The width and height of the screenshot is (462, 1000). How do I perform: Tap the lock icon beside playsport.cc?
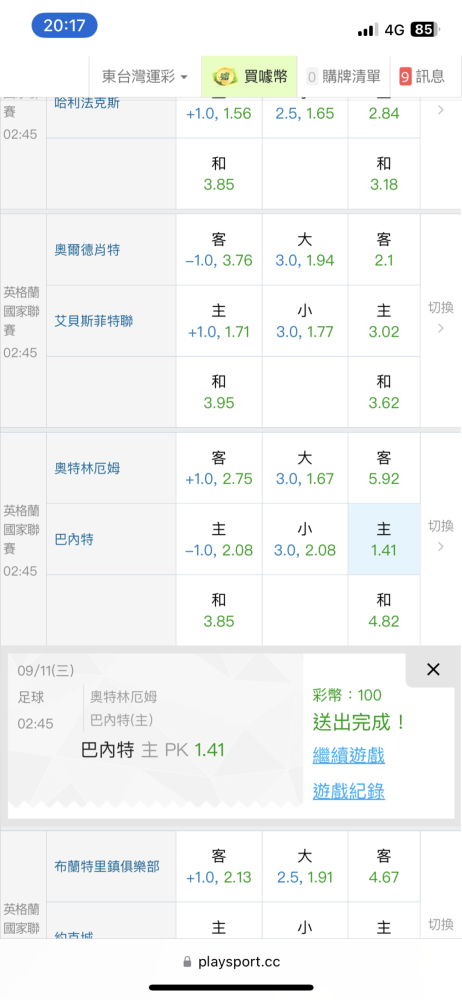point(187,962)
